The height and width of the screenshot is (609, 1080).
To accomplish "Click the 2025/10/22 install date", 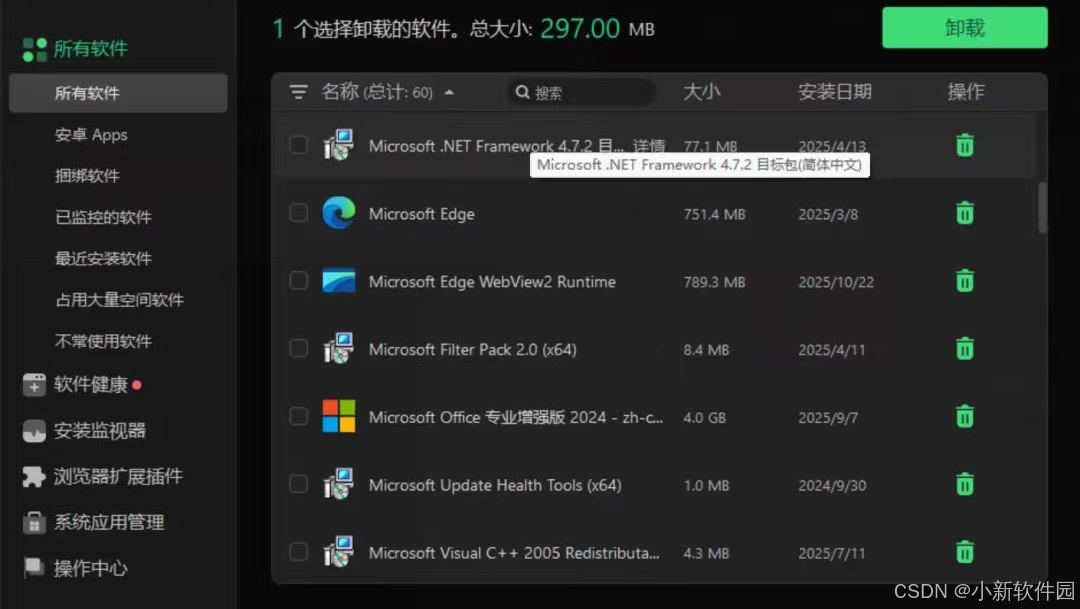I will click(x=836, y=282).
